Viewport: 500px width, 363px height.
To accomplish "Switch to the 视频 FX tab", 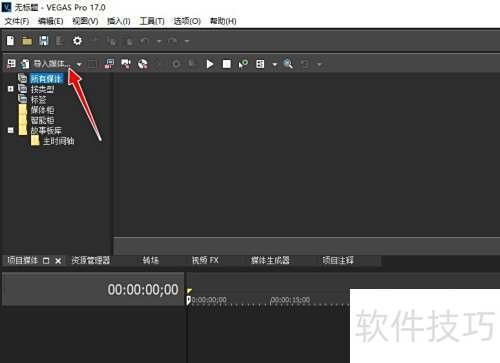I will point(205,260).
